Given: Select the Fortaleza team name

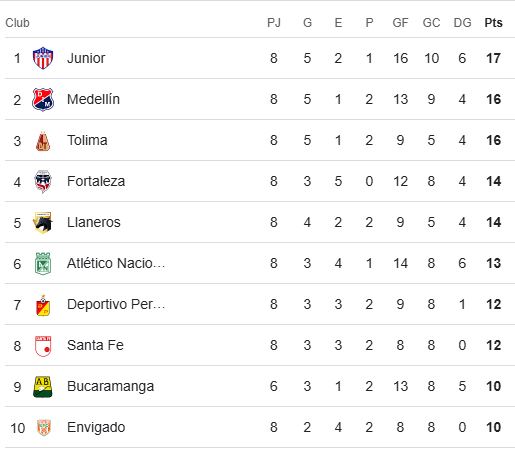Looking at the screenshot, I should (96, 181).
